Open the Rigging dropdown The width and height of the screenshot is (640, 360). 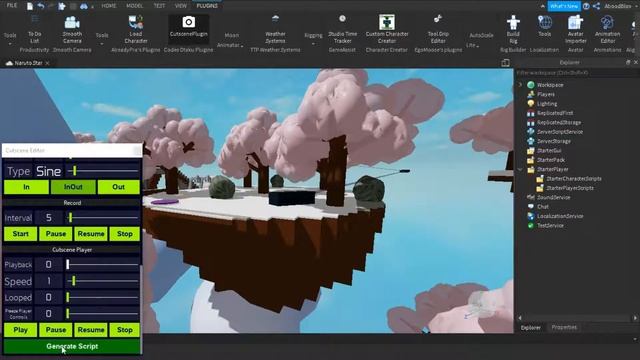click(313, 39)
